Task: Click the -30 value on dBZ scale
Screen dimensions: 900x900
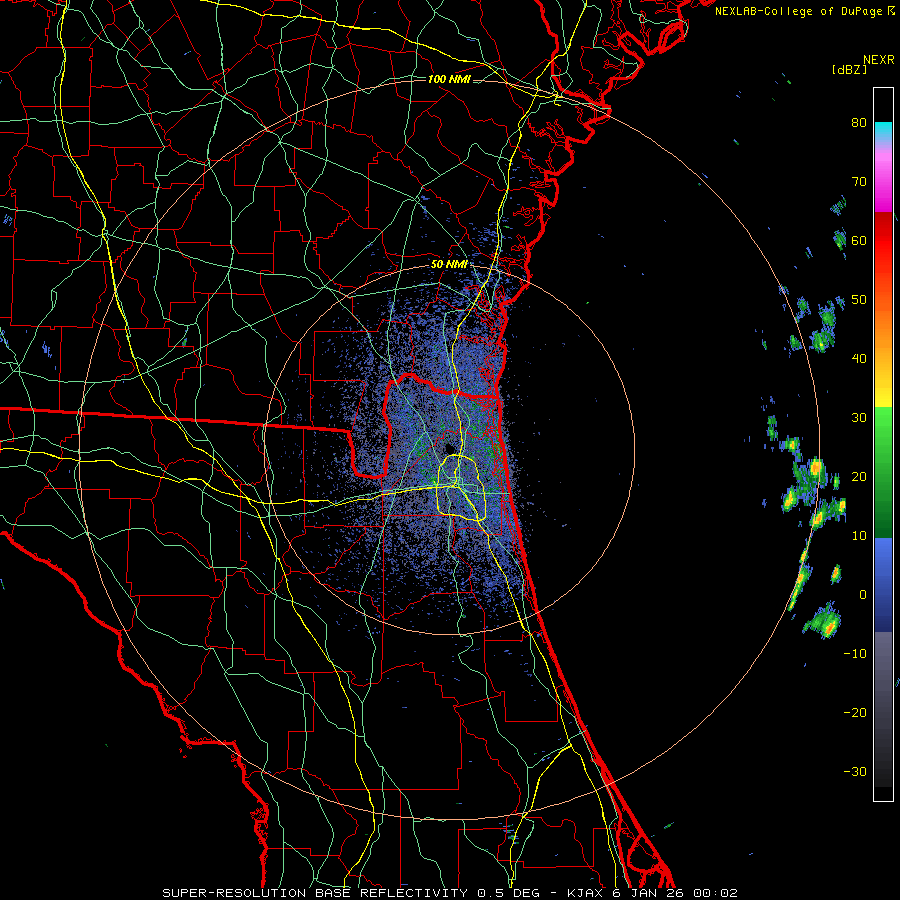Action: point(855,771)
